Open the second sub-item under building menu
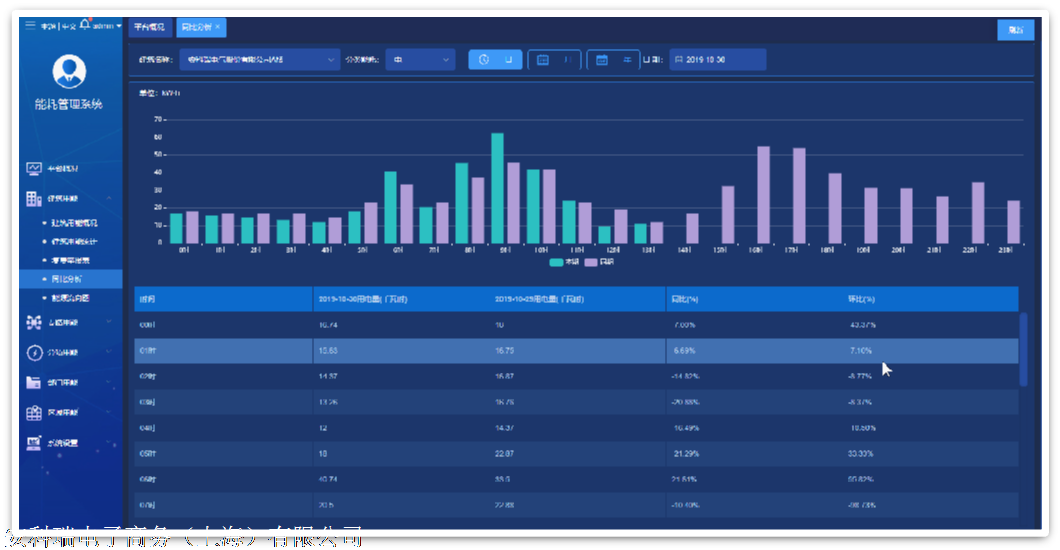 [74, 241]
